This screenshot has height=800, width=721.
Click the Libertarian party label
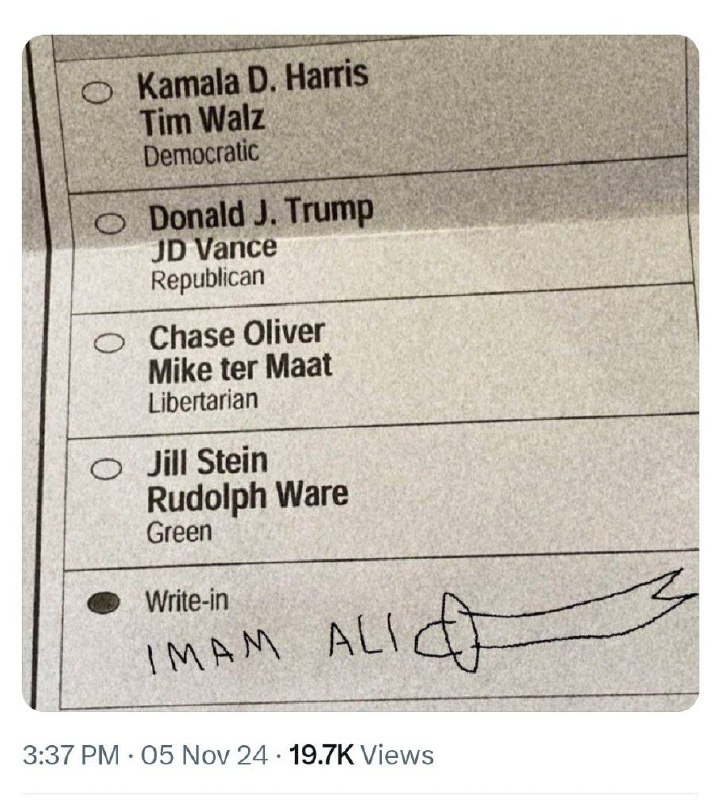[203, 401]
